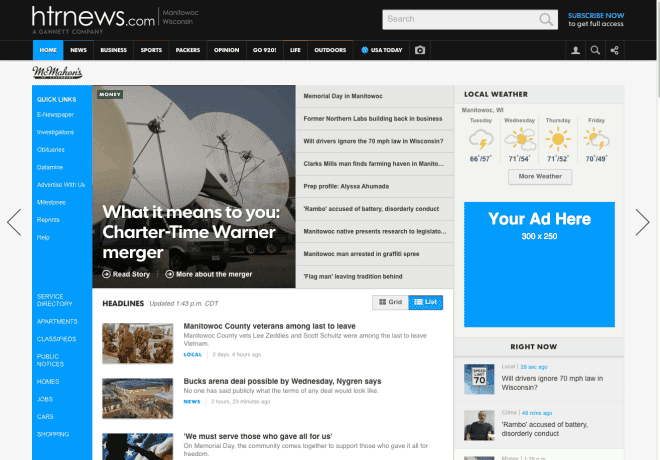Click the Bucks arena story thumbnail

(x=138, y=398)
